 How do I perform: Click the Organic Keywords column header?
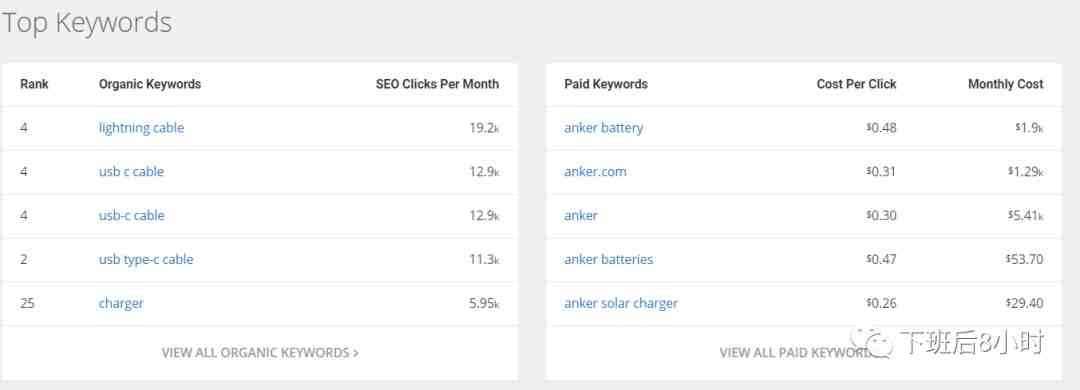click(x=150, y=84)
